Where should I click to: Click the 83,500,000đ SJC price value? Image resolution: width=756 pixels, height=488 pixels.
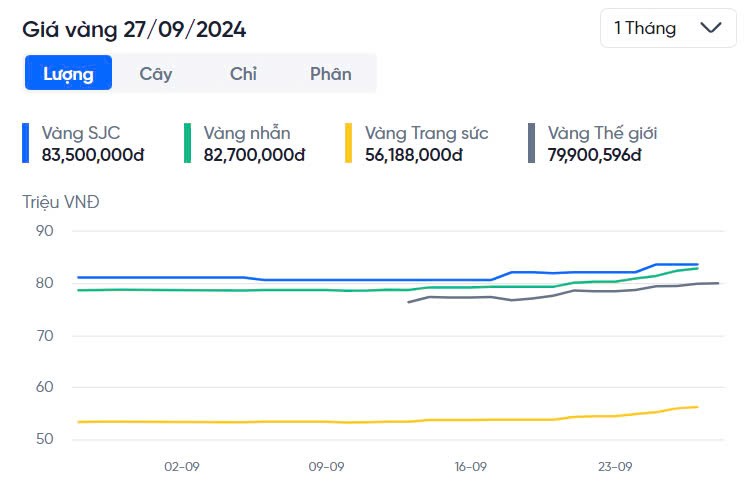pyautogui.click(x=93, y=155)
